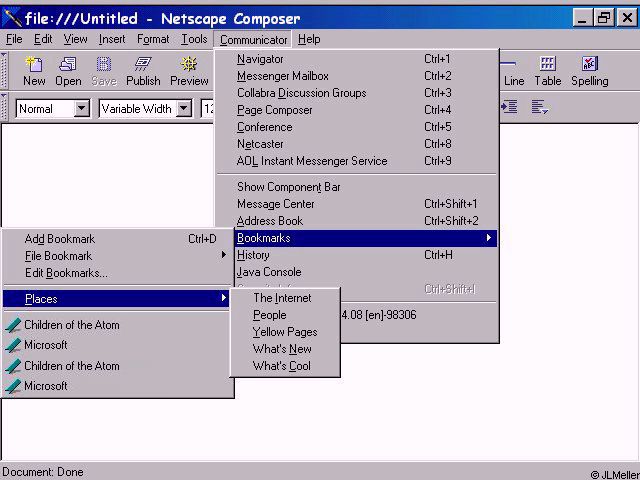Click the formatting toolbar grip handle
640x480 pixels.
tap(4, 107)
